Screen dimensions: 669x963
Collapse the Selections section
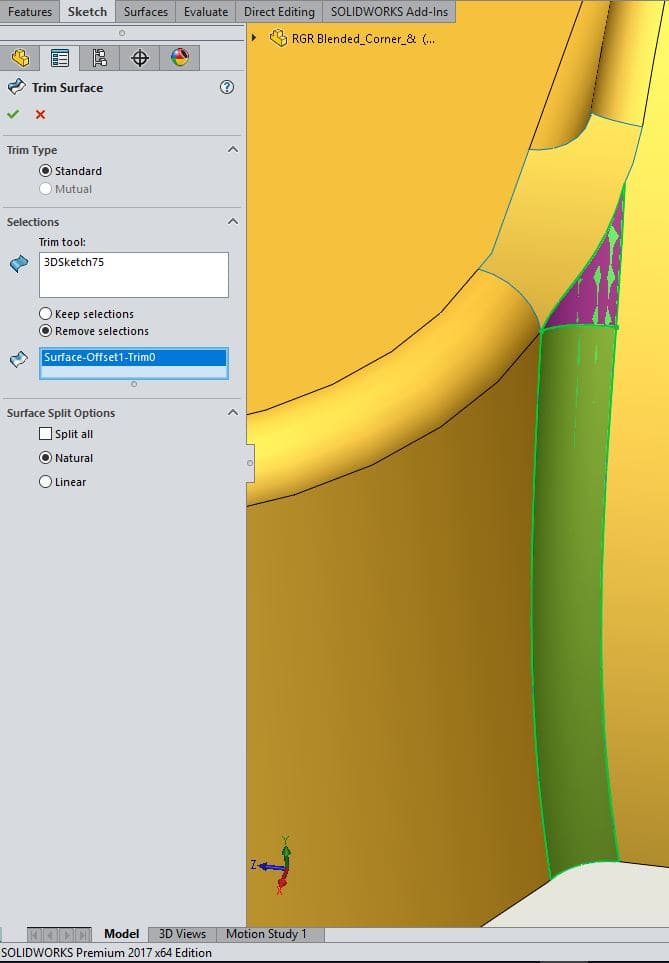(x=233, y=222)
